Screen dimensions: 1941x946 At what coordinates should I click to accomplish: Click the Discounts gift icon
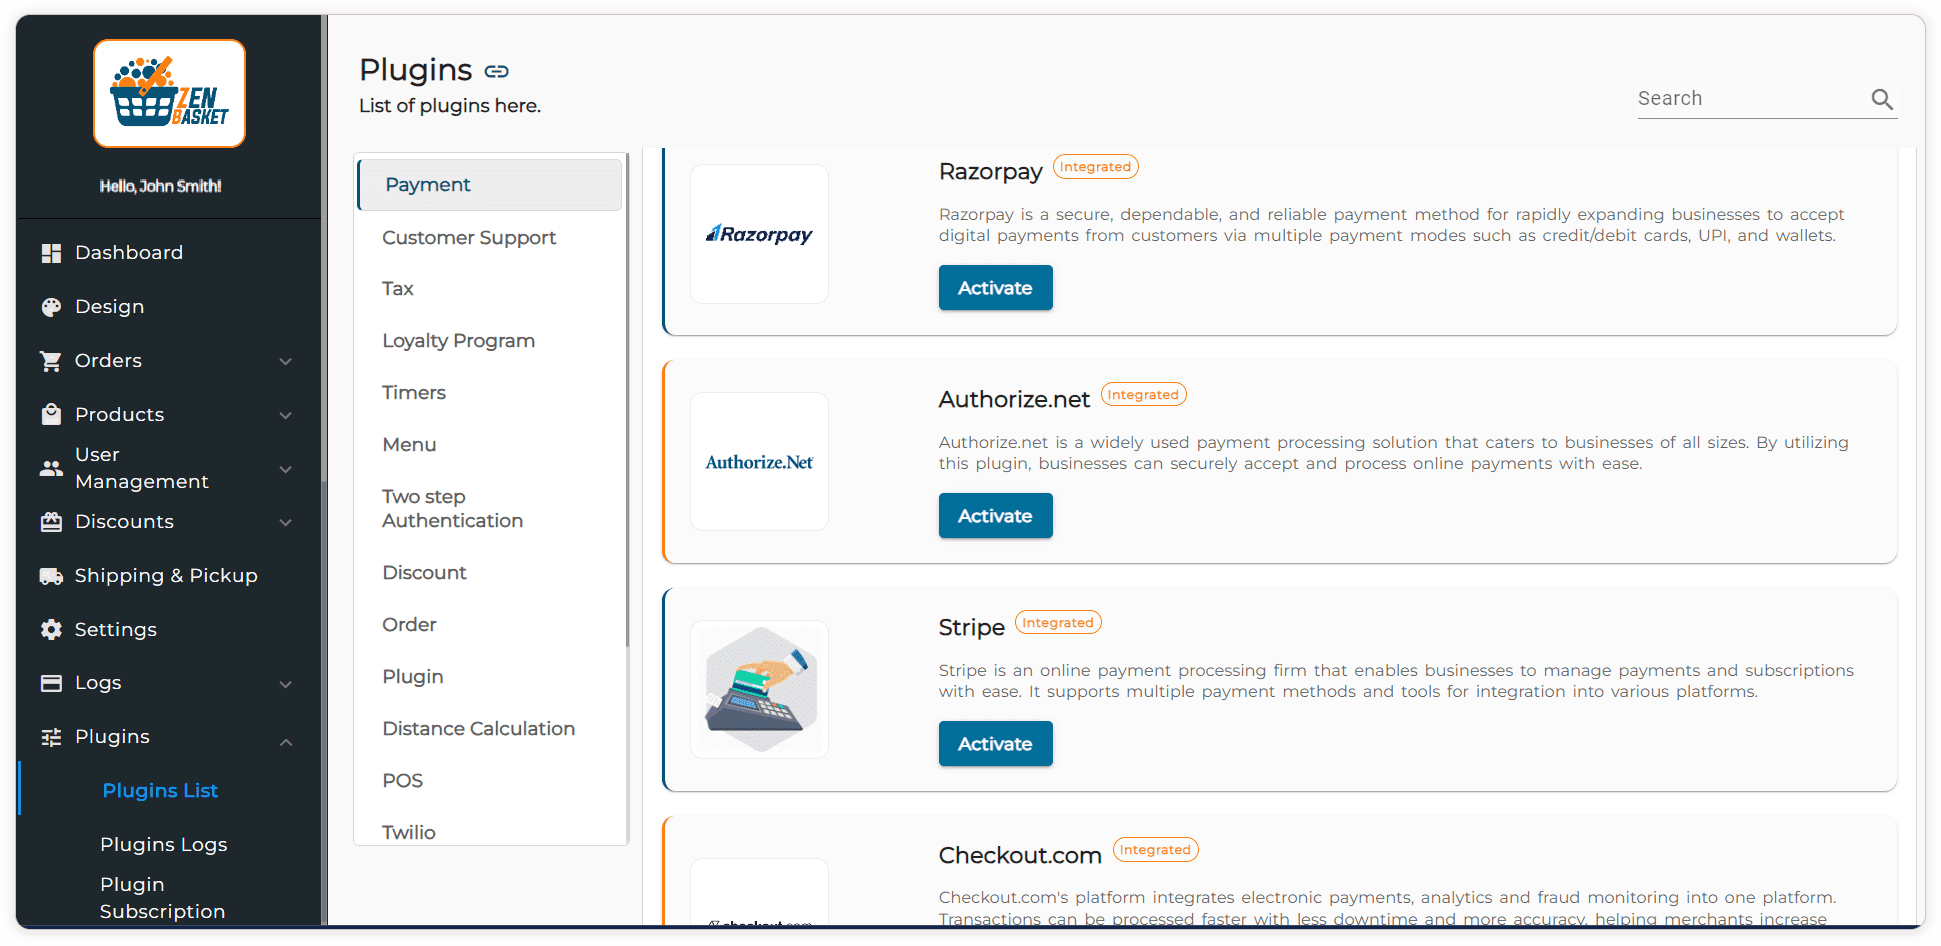(51, 522)
